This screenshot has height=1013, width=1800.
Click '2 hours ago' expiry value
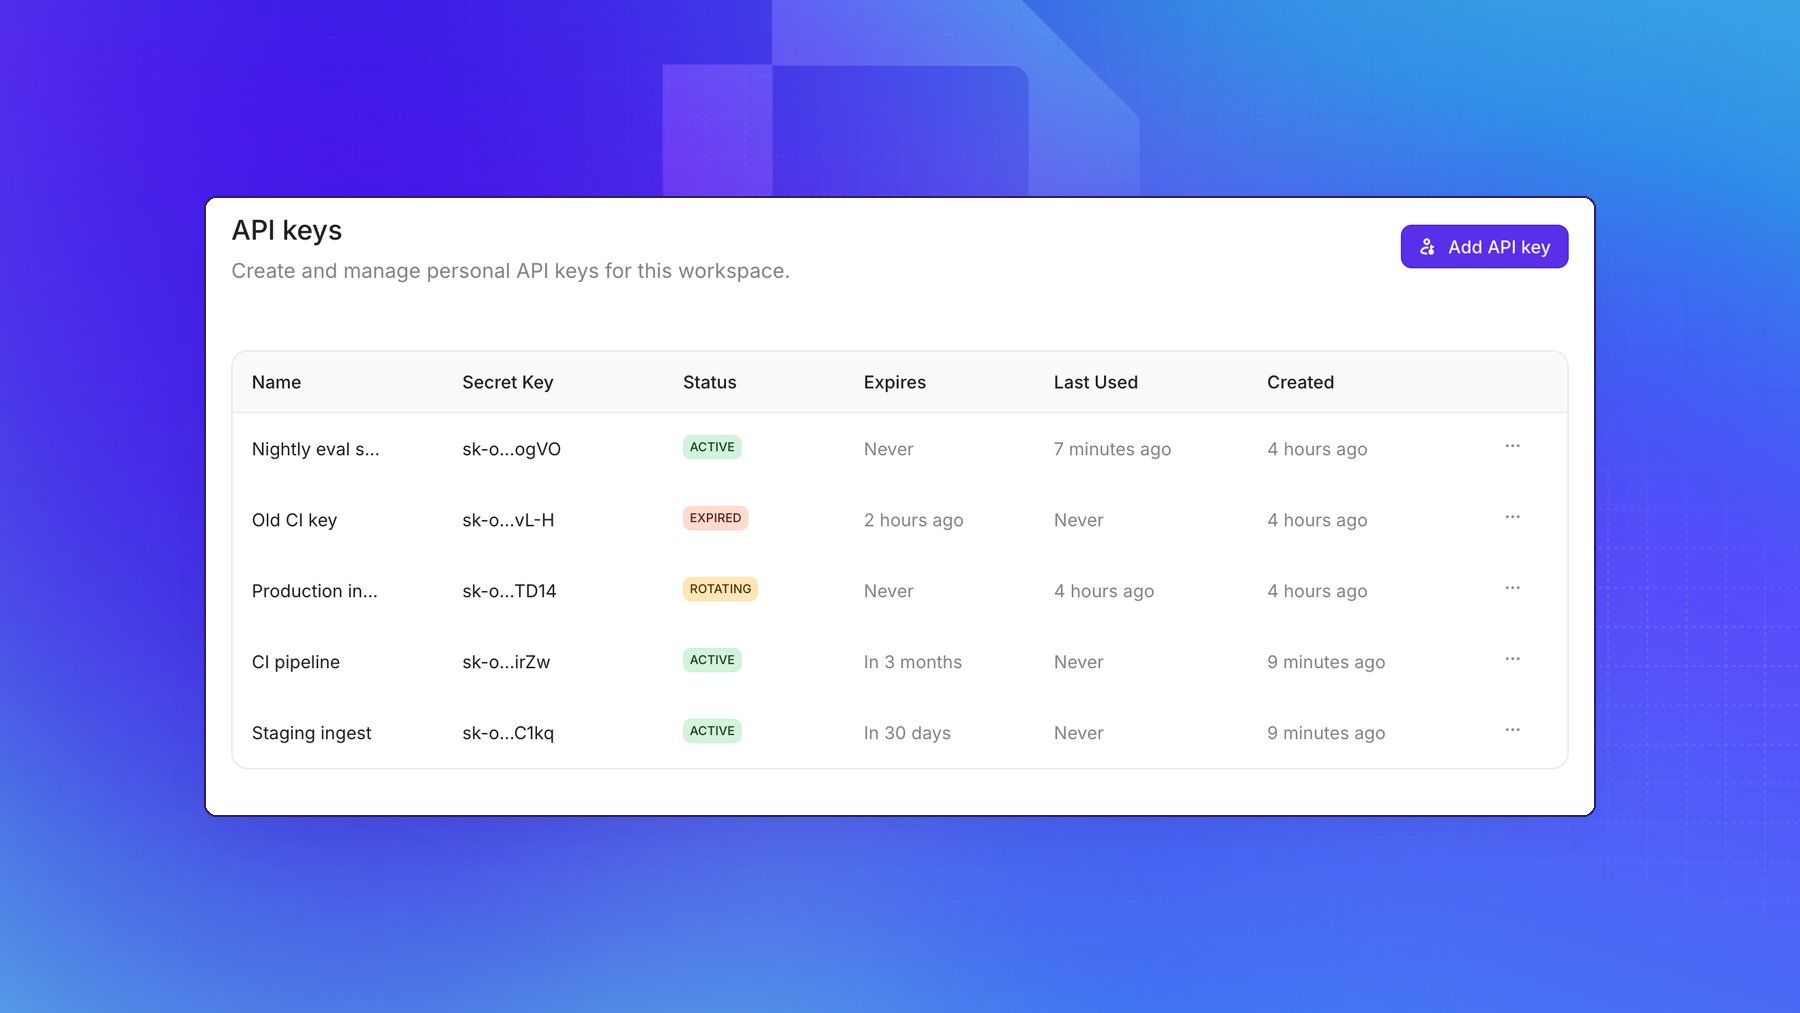point(913,520)
